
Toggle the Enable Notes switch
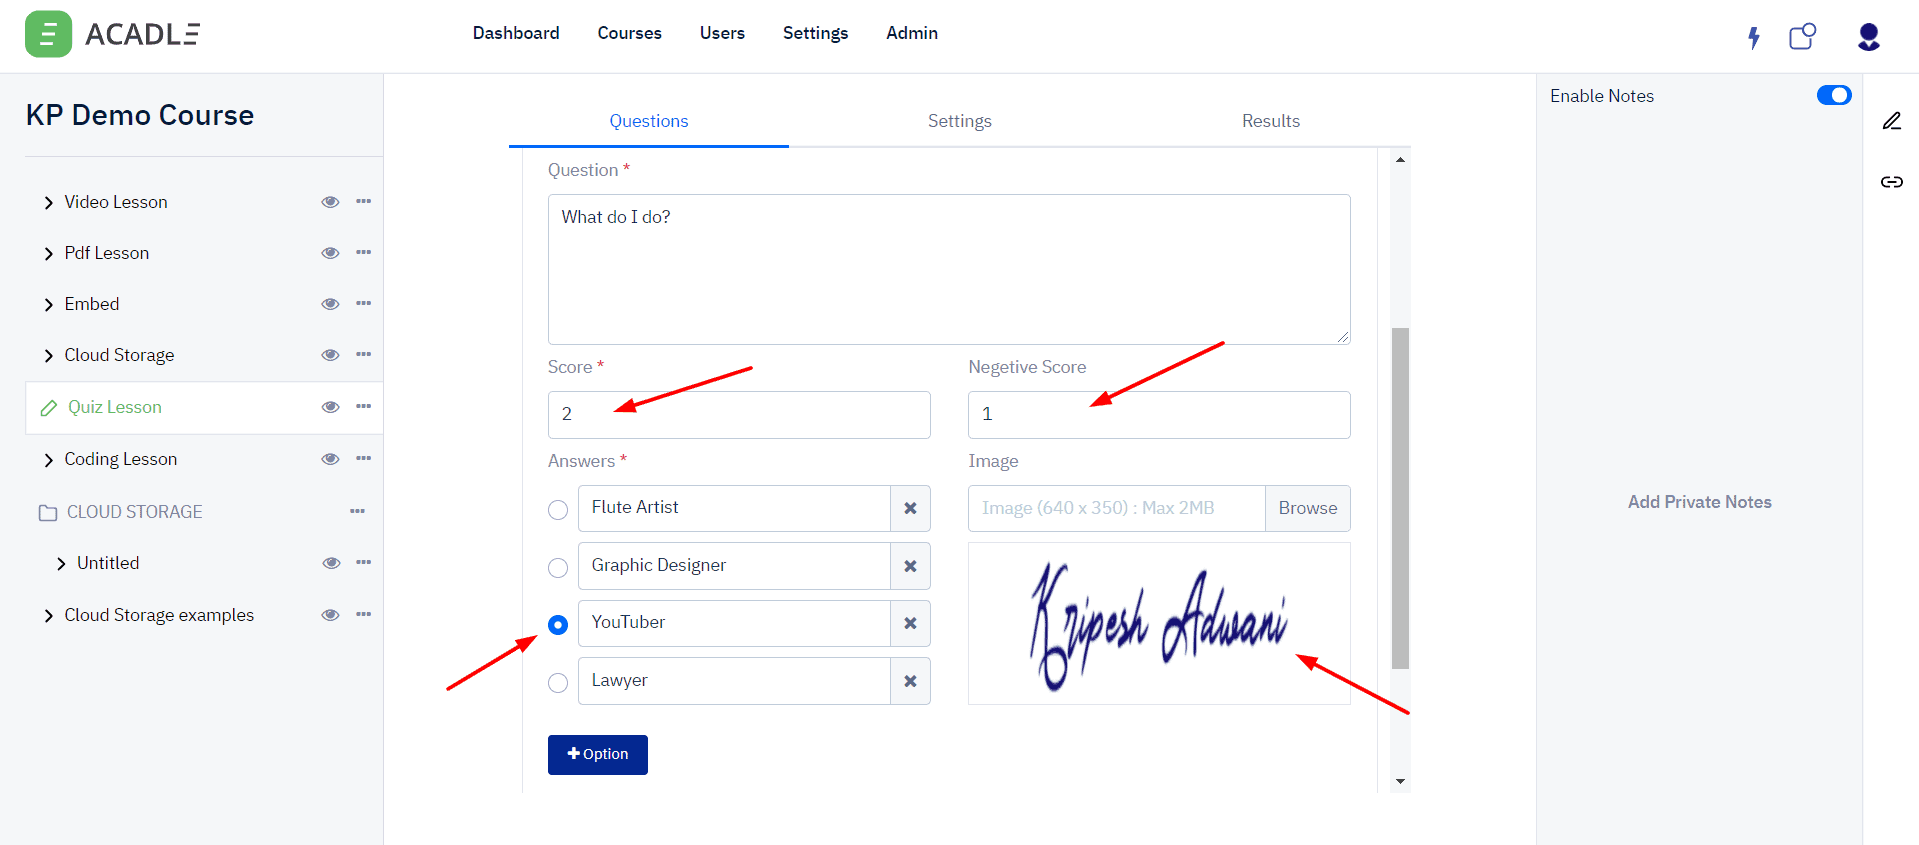pyautogui.click(x=1834, y=95)
